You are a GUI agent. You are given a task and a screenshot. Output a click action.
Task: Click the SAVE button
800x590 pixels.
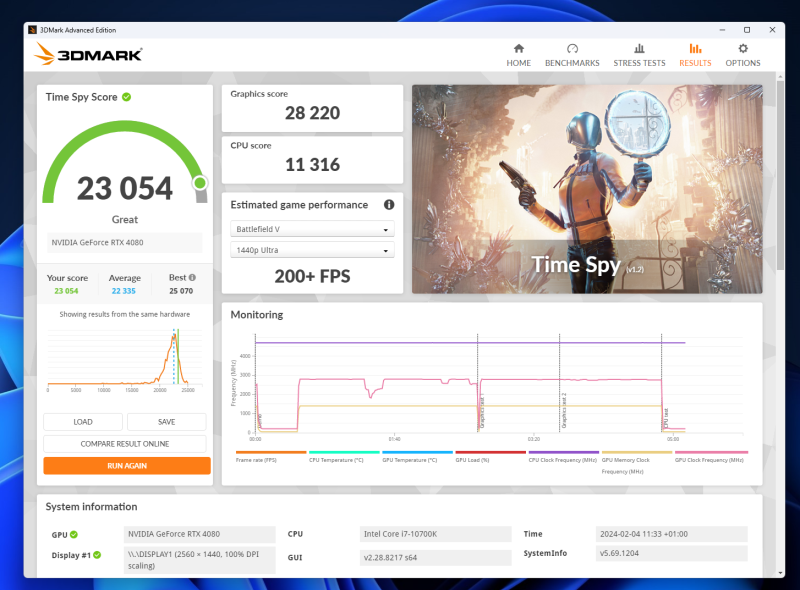tap(166, 422)
